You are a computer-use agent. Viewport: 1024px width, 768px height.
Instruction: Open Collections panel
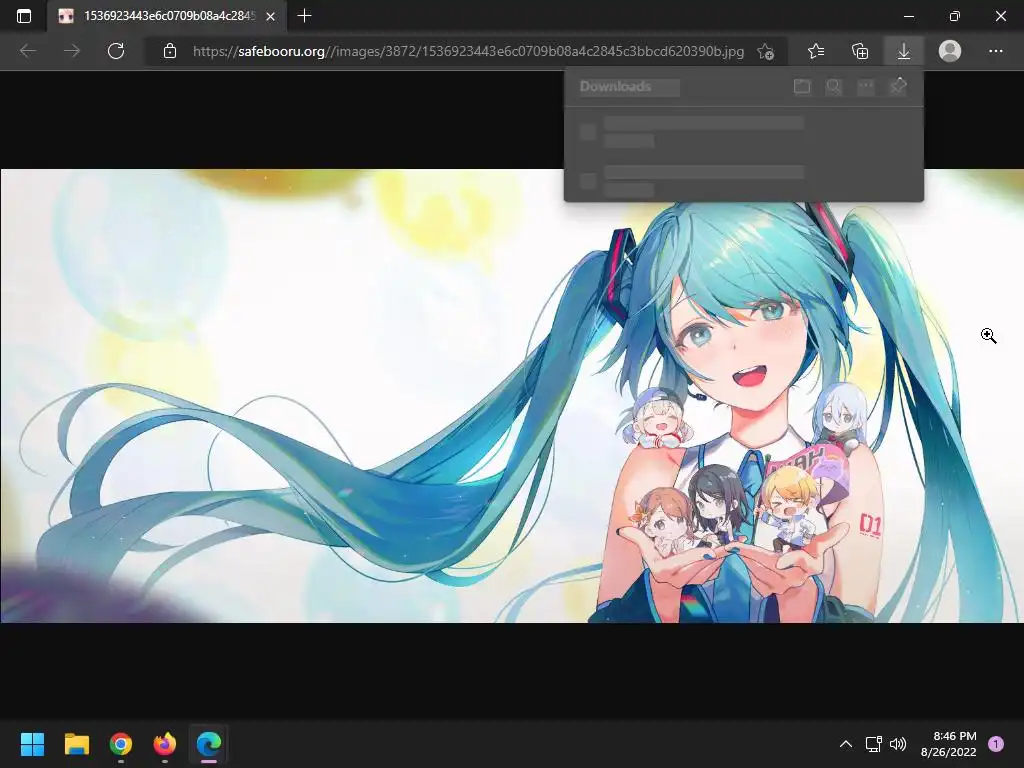pos(860,51)
